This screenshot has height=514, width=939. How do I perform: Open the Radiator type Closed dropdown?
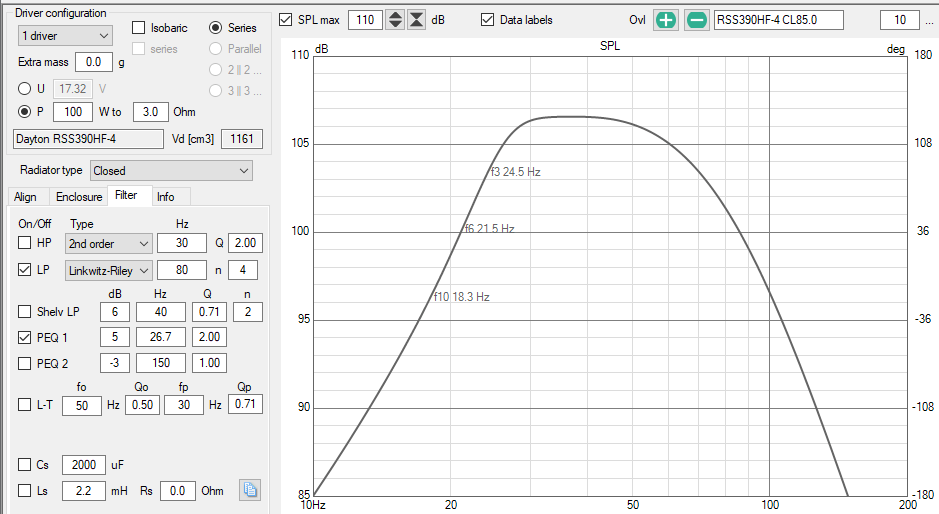pyautogui.click(x=171, y=171)
